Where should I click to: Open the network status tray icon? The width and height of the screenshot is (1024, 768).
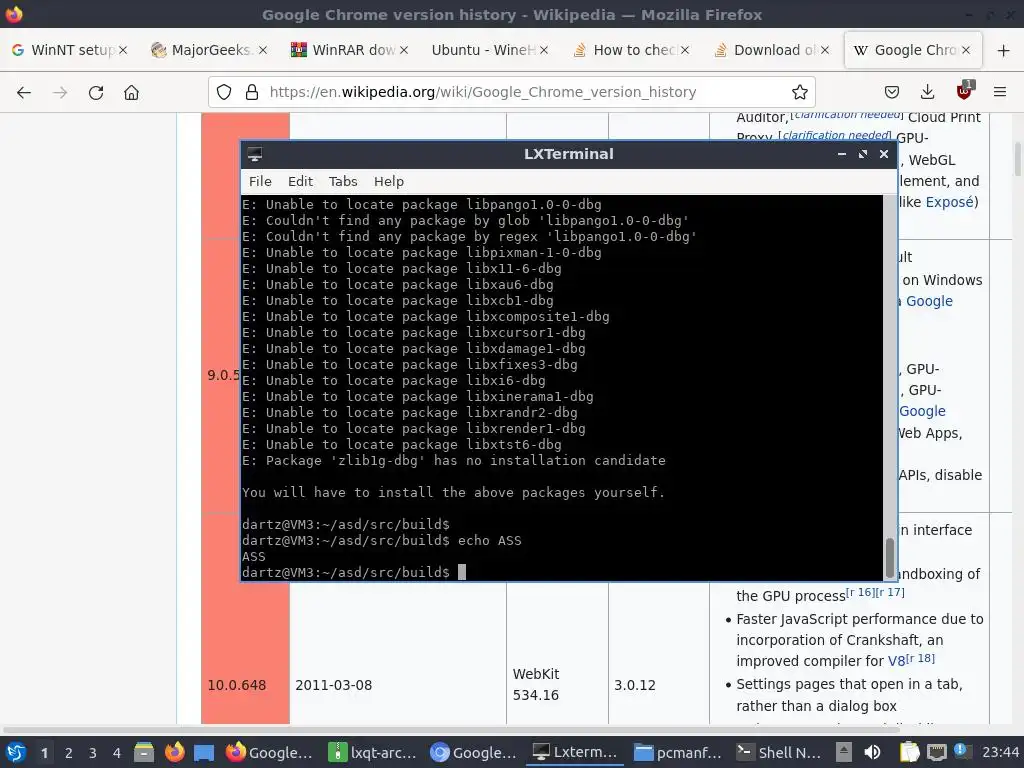pos(936,752)
